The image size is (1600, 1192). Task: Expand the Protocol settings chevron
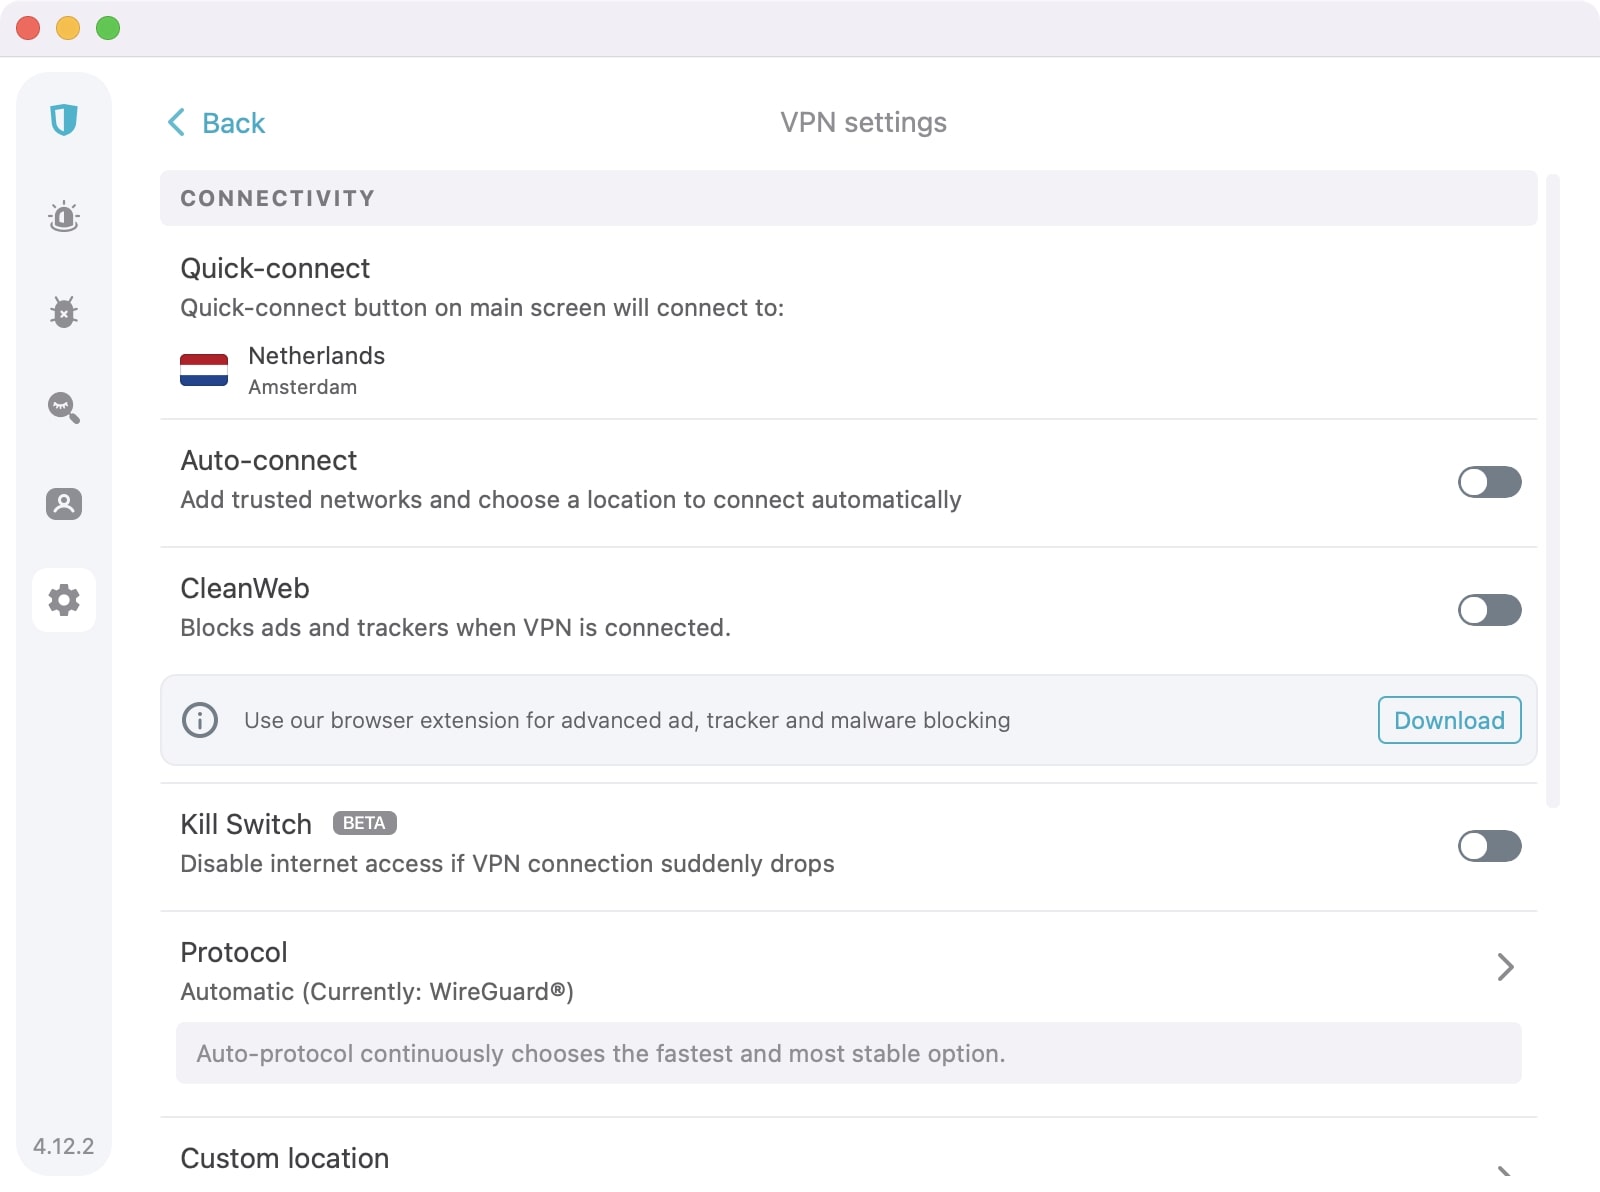pos(1505,967)
